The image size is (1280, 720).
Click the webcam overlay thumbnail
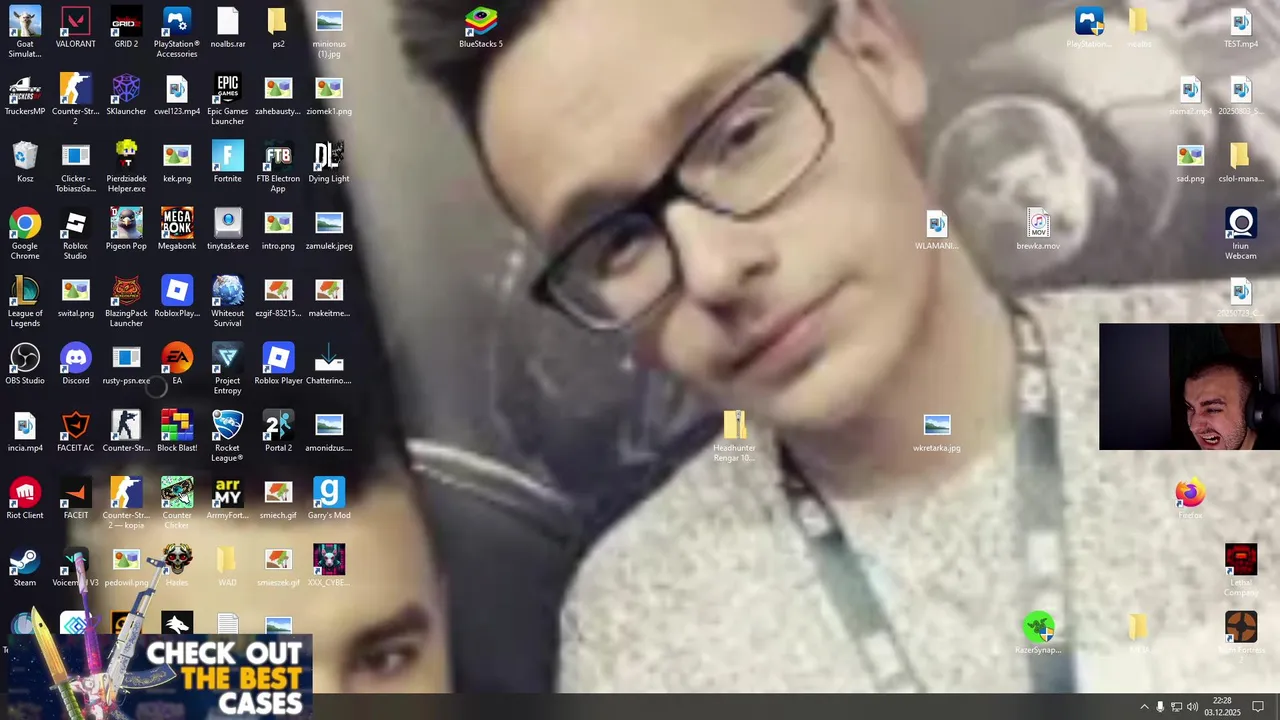click(x=1189, y=386)
